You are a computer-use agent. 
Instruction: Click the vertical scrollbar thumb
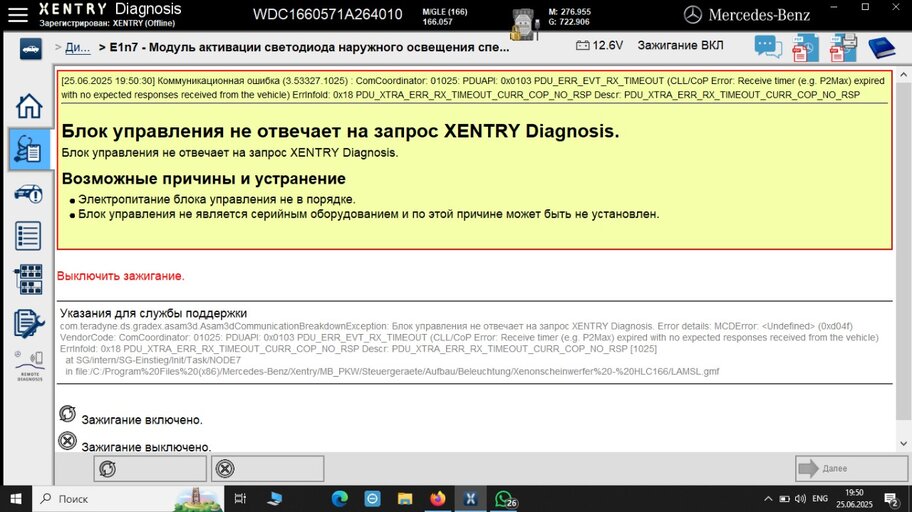point(903,251)
